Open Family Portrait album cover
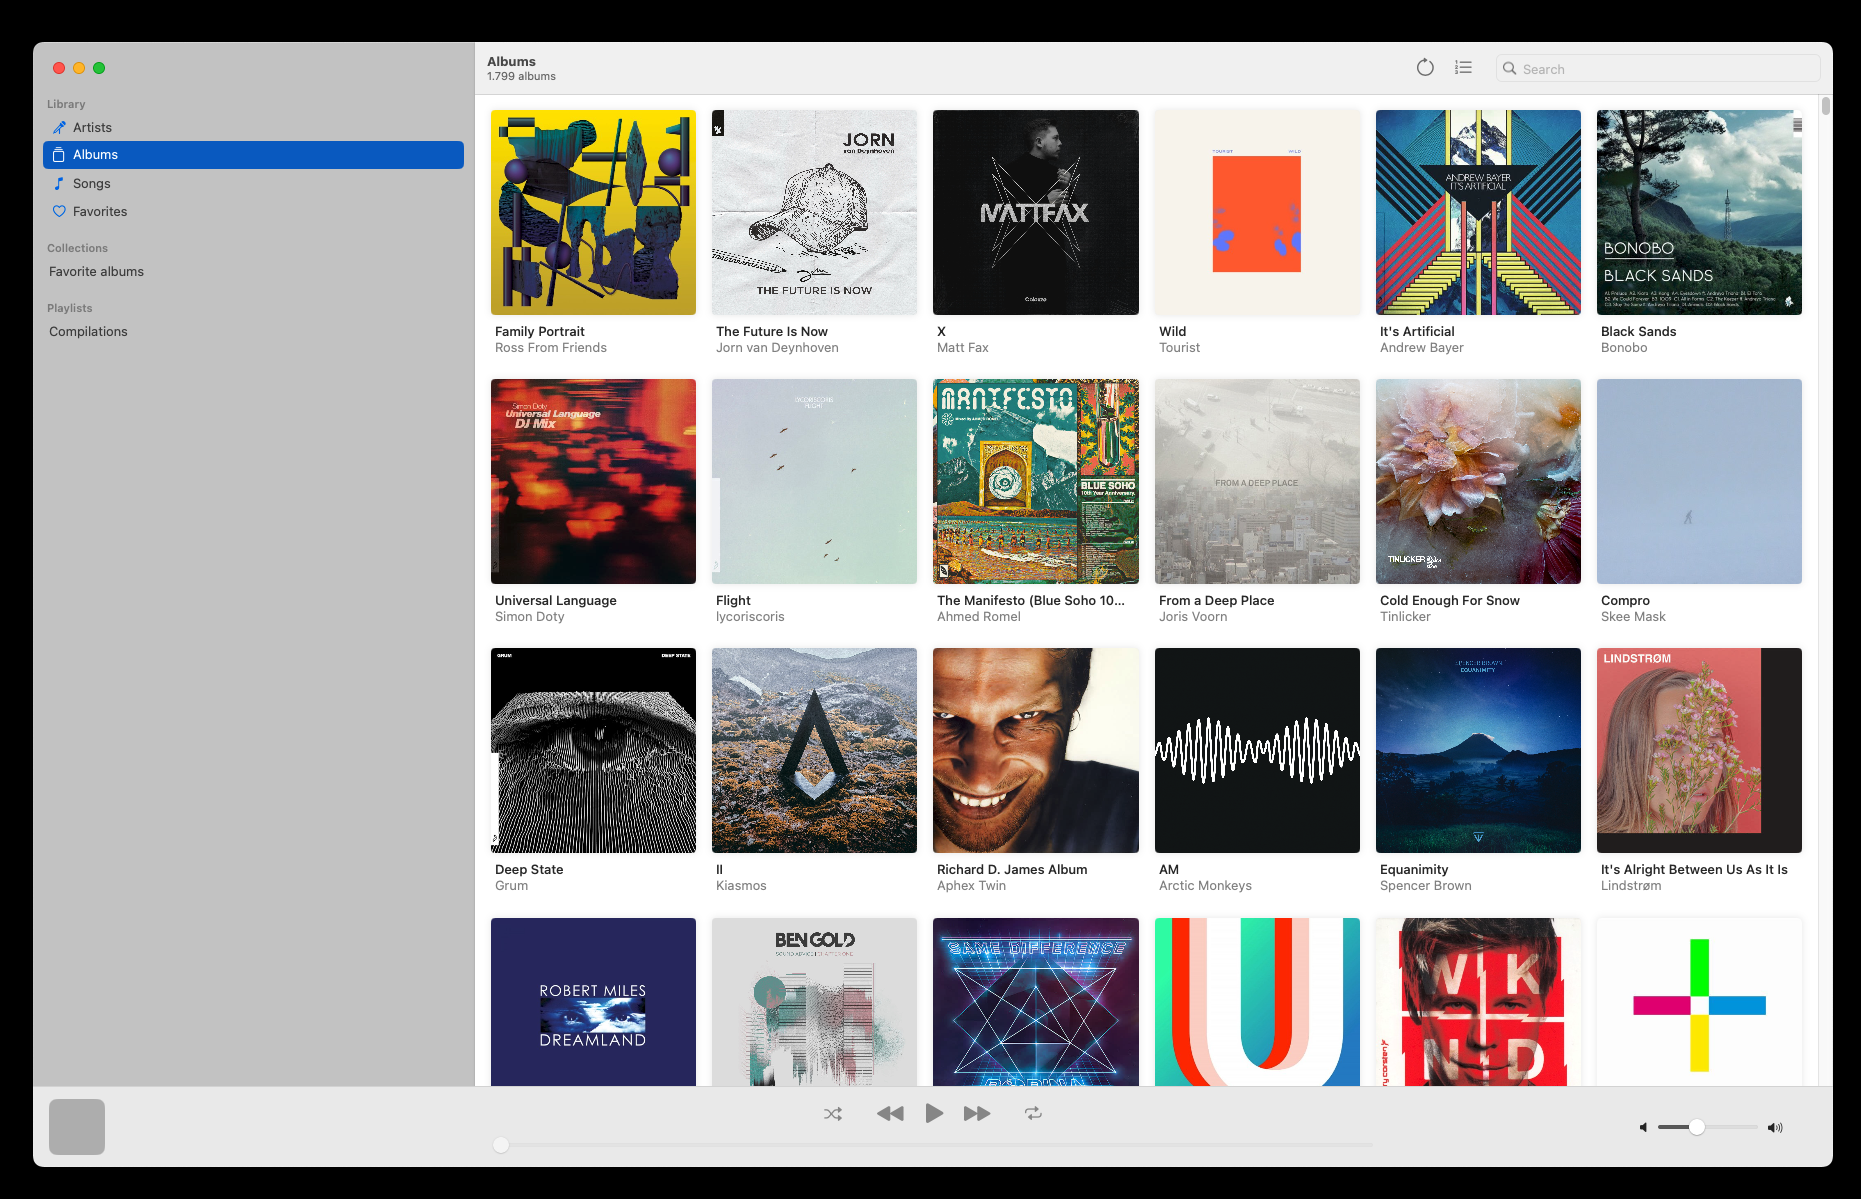The width and height of the screenshot is (1861, 1199). (x=593, y=212)
